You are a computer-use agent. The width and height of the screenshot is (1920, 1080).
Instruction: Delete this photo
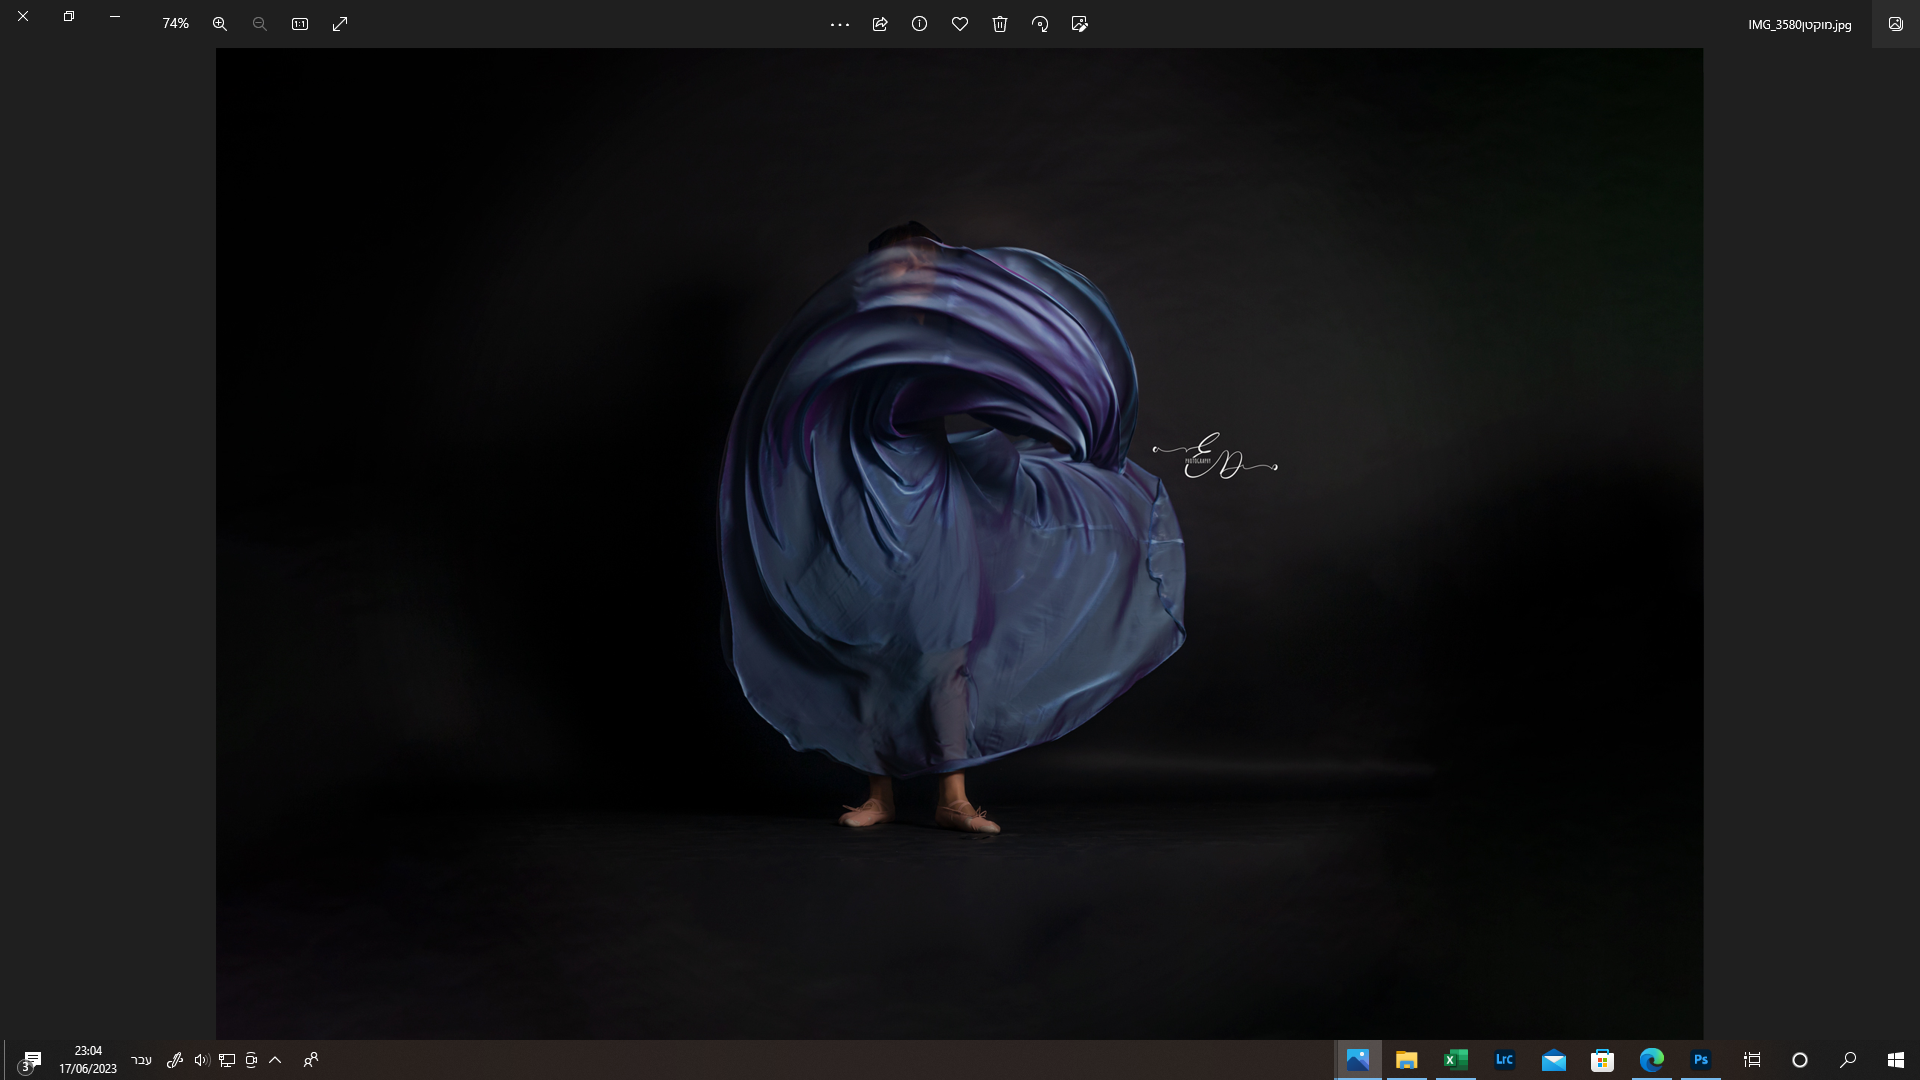tap(1000, 24)
